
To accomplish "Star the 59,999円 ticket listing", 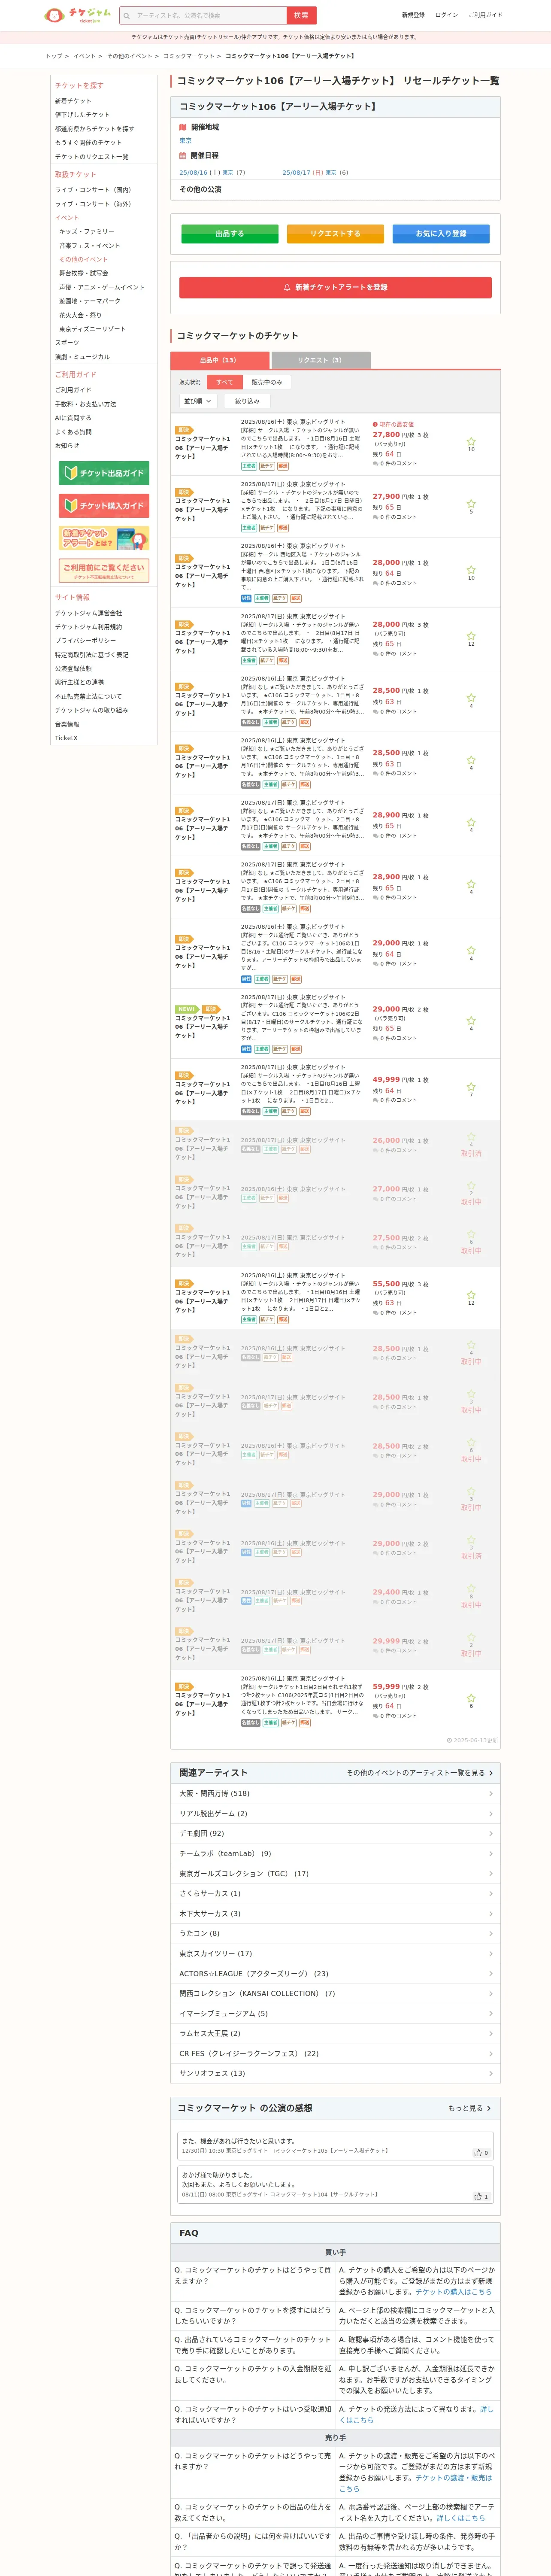I will point(471,1697).
